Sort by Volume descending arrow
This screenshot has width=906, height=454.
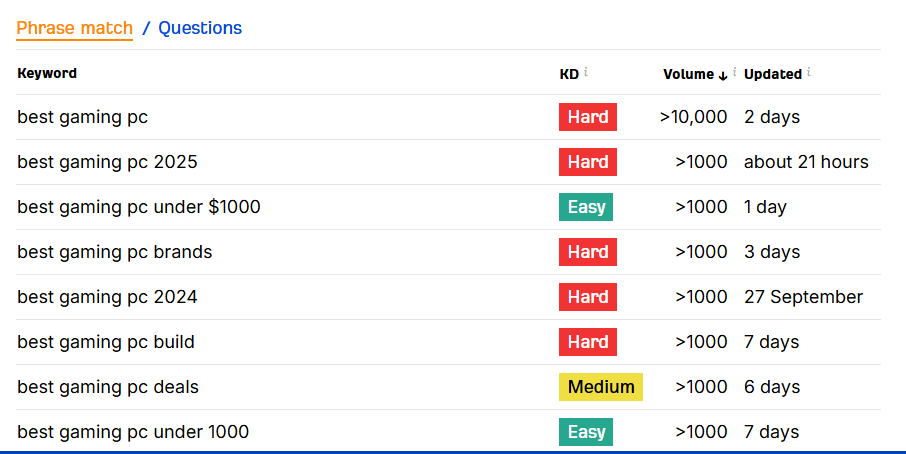(723, 75)
